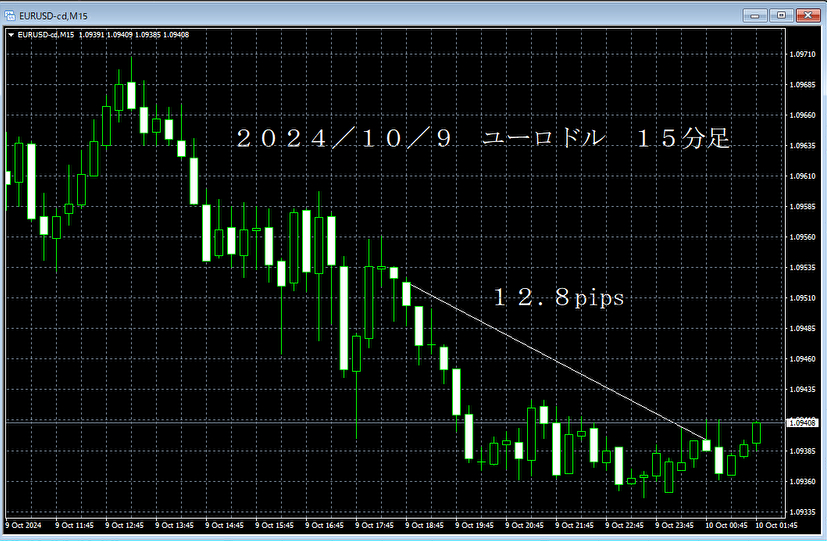Click price scale value 1.09385
The height and width of the screenshot is (541, 827).
[x=802, y=451]
